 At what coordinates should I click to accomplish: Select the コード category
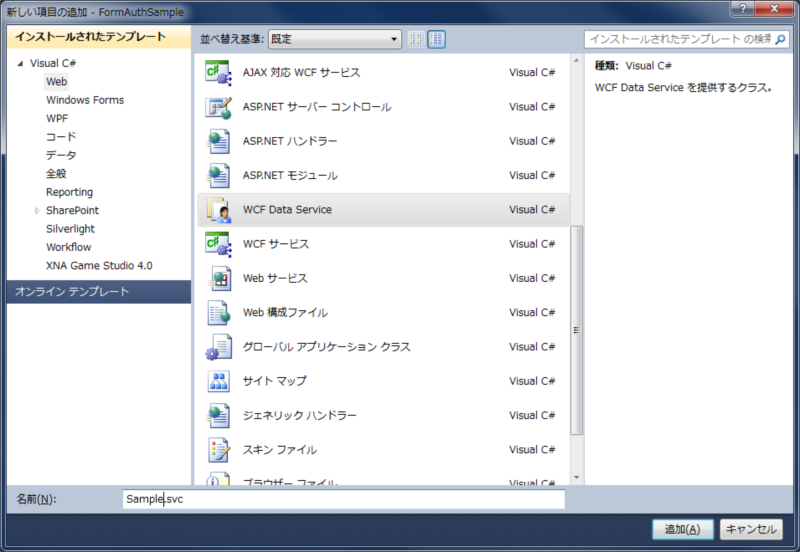(61, 137)
